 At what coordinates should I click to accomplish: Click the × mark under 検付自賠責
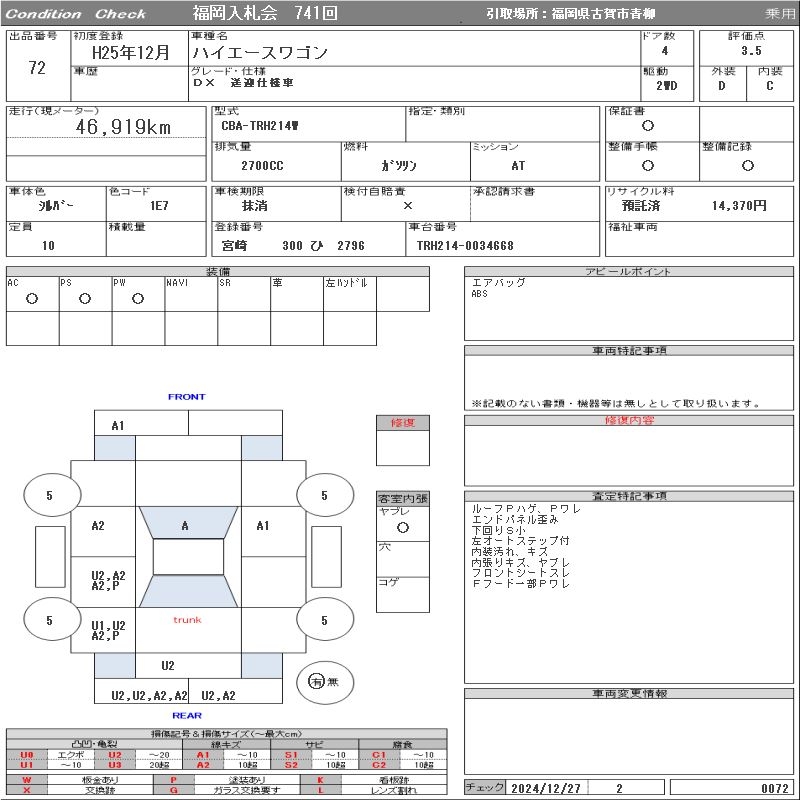pos(408,206)
